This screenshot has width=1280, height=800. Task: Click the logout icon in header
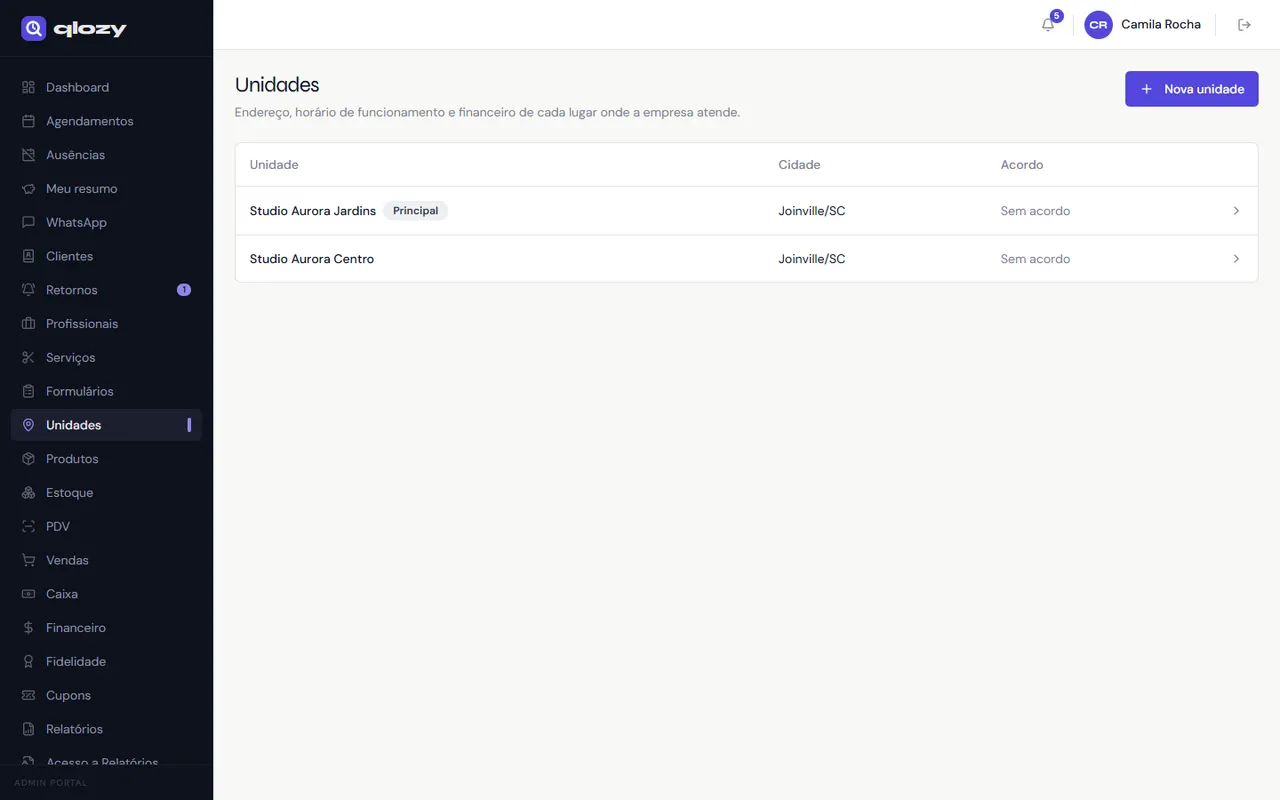pos(1244,25)
